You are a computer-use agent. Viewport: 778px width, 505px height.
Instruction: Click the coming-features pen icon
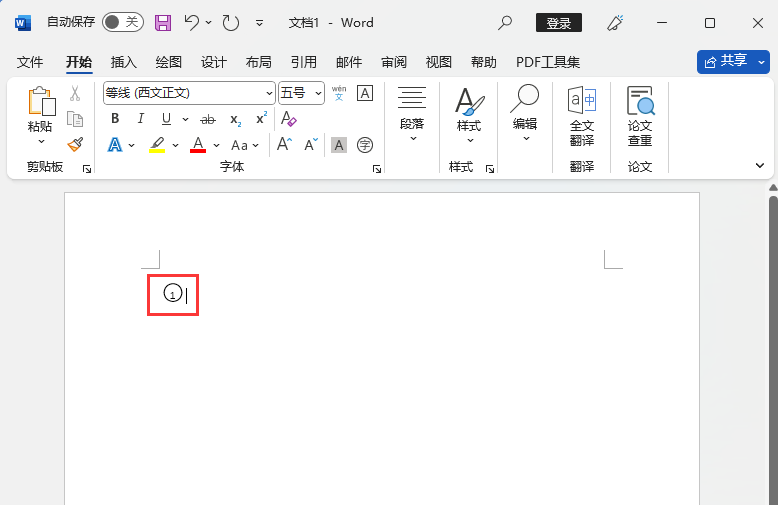coord(615,23)
